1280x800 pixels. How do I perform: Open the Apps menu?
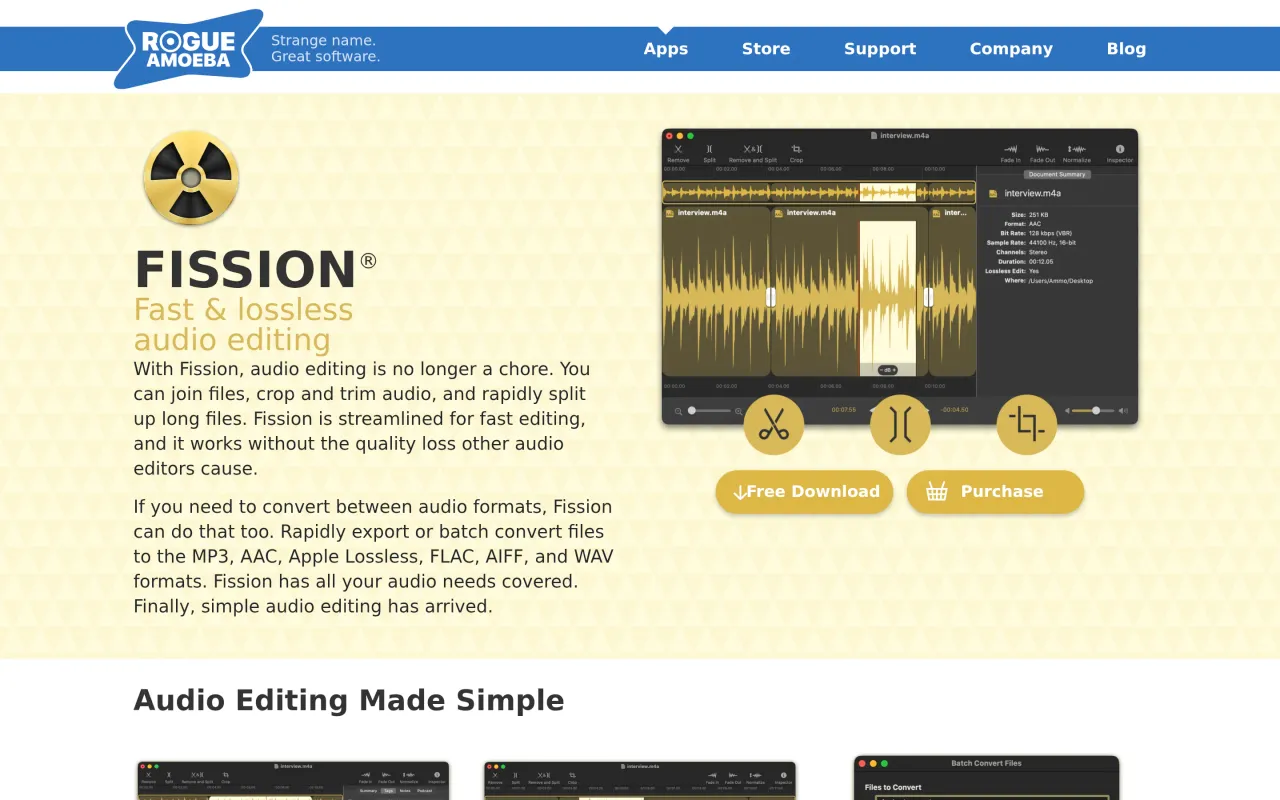tap(666, 48)
